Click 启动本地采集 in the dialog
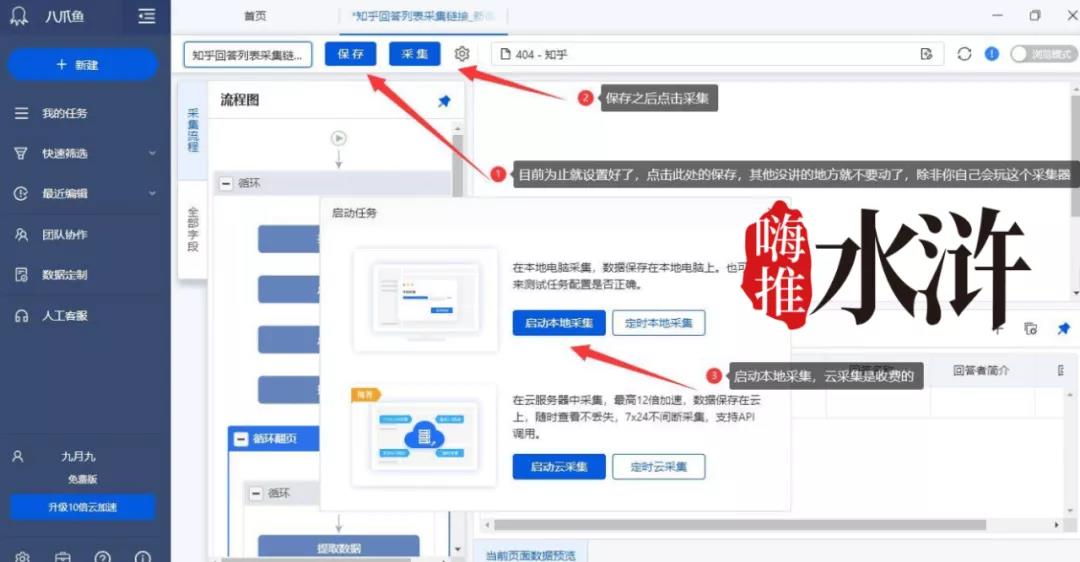Image resolution: width=1080 pixels, height=562 pixels. click(559, 322)
